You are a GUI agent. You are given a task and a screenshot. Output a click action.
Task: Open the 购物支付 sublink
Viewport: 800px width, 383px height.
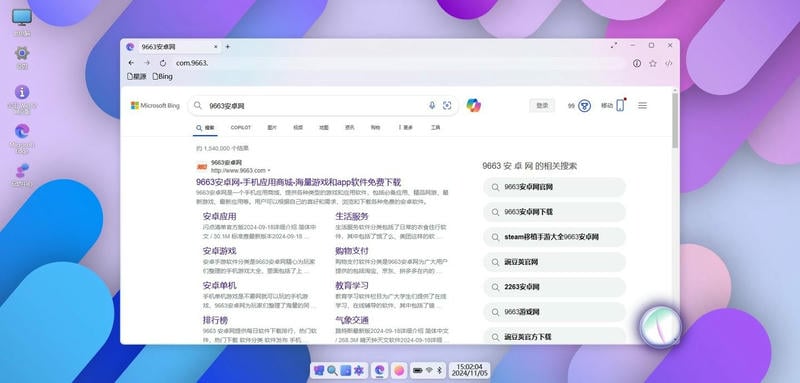point(352,251)
